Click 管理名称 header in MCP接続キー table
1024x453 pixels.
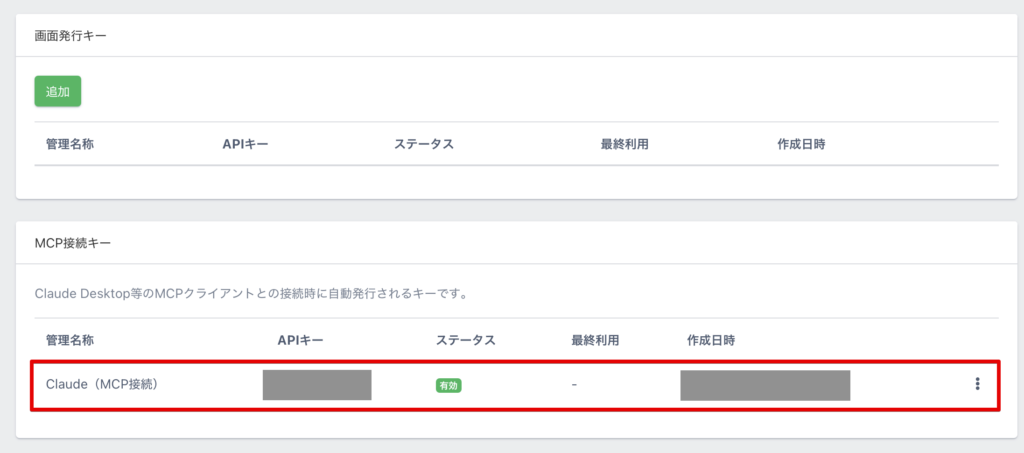click(70, 340)
